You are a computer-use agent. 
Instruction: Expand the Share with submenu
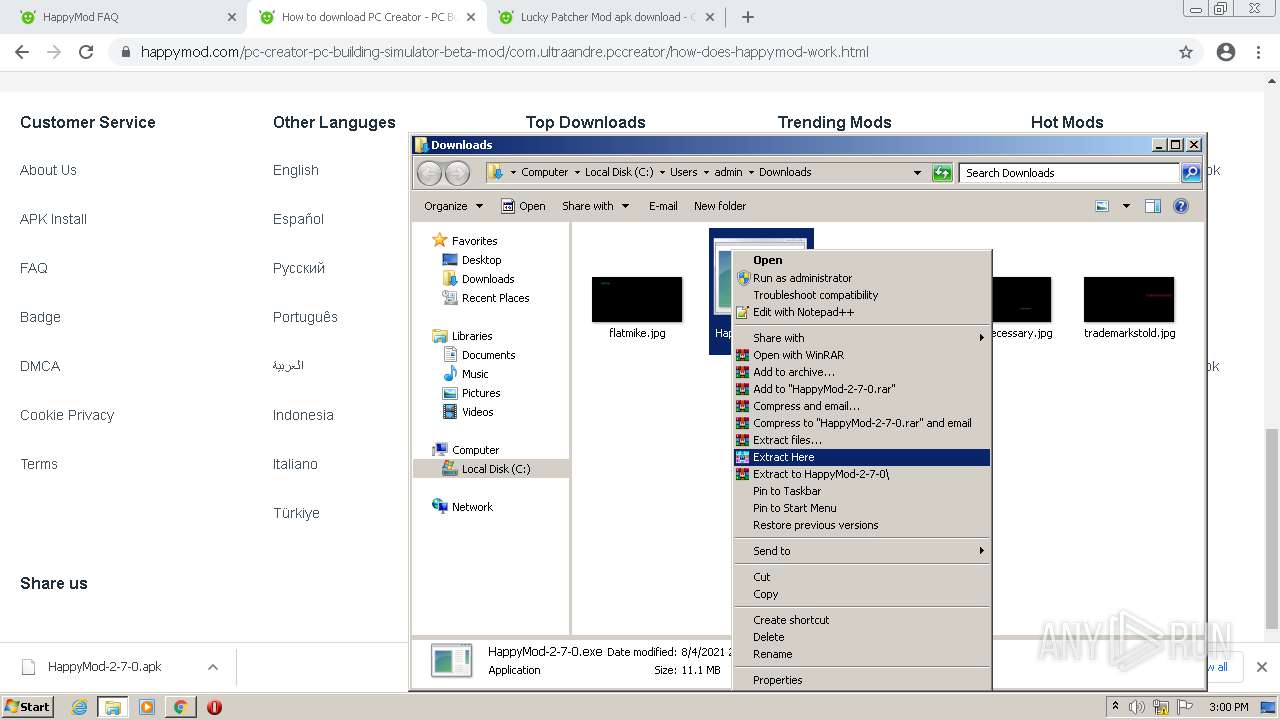(x=862, y=338)
